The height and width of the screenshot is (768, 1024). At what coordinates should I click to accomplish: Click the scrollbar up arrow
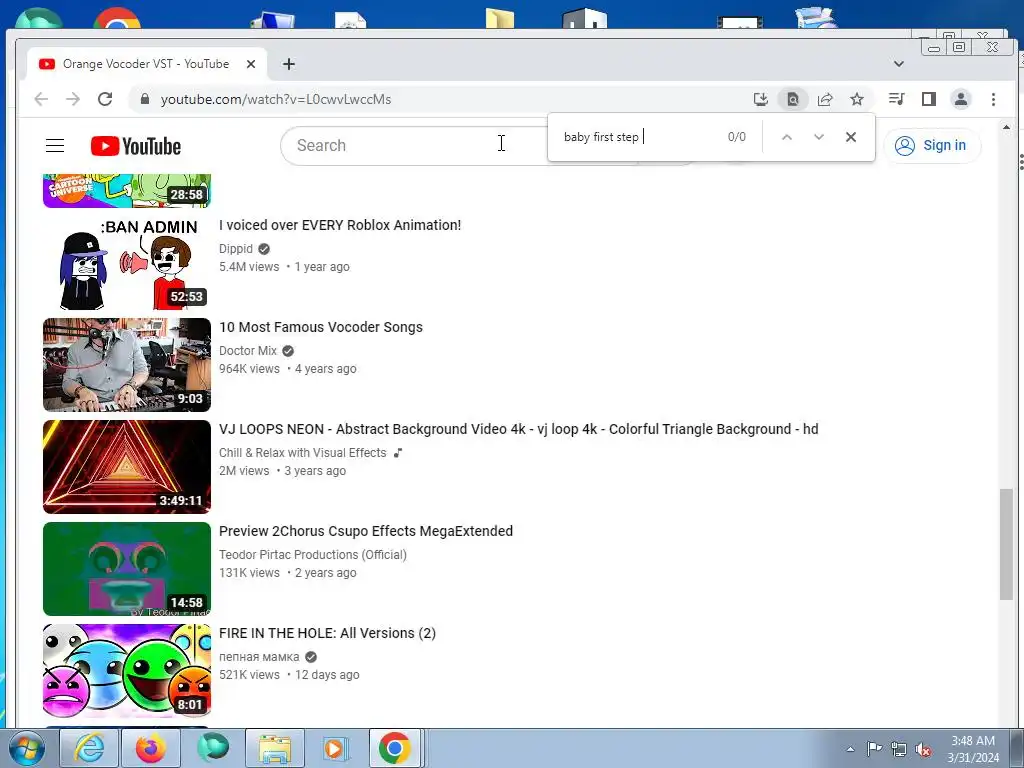coord(1006,127)
